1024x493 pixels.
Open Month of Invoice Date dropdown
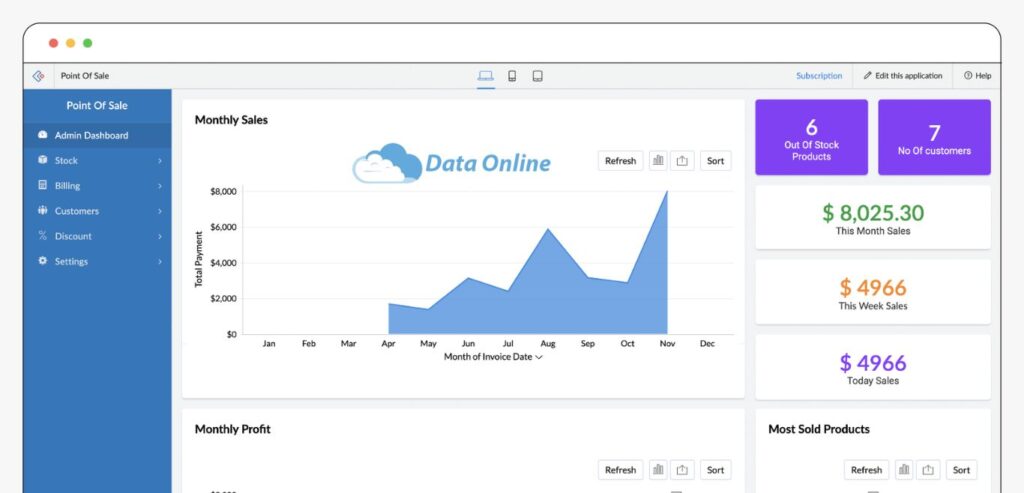[x=493, y=357]
